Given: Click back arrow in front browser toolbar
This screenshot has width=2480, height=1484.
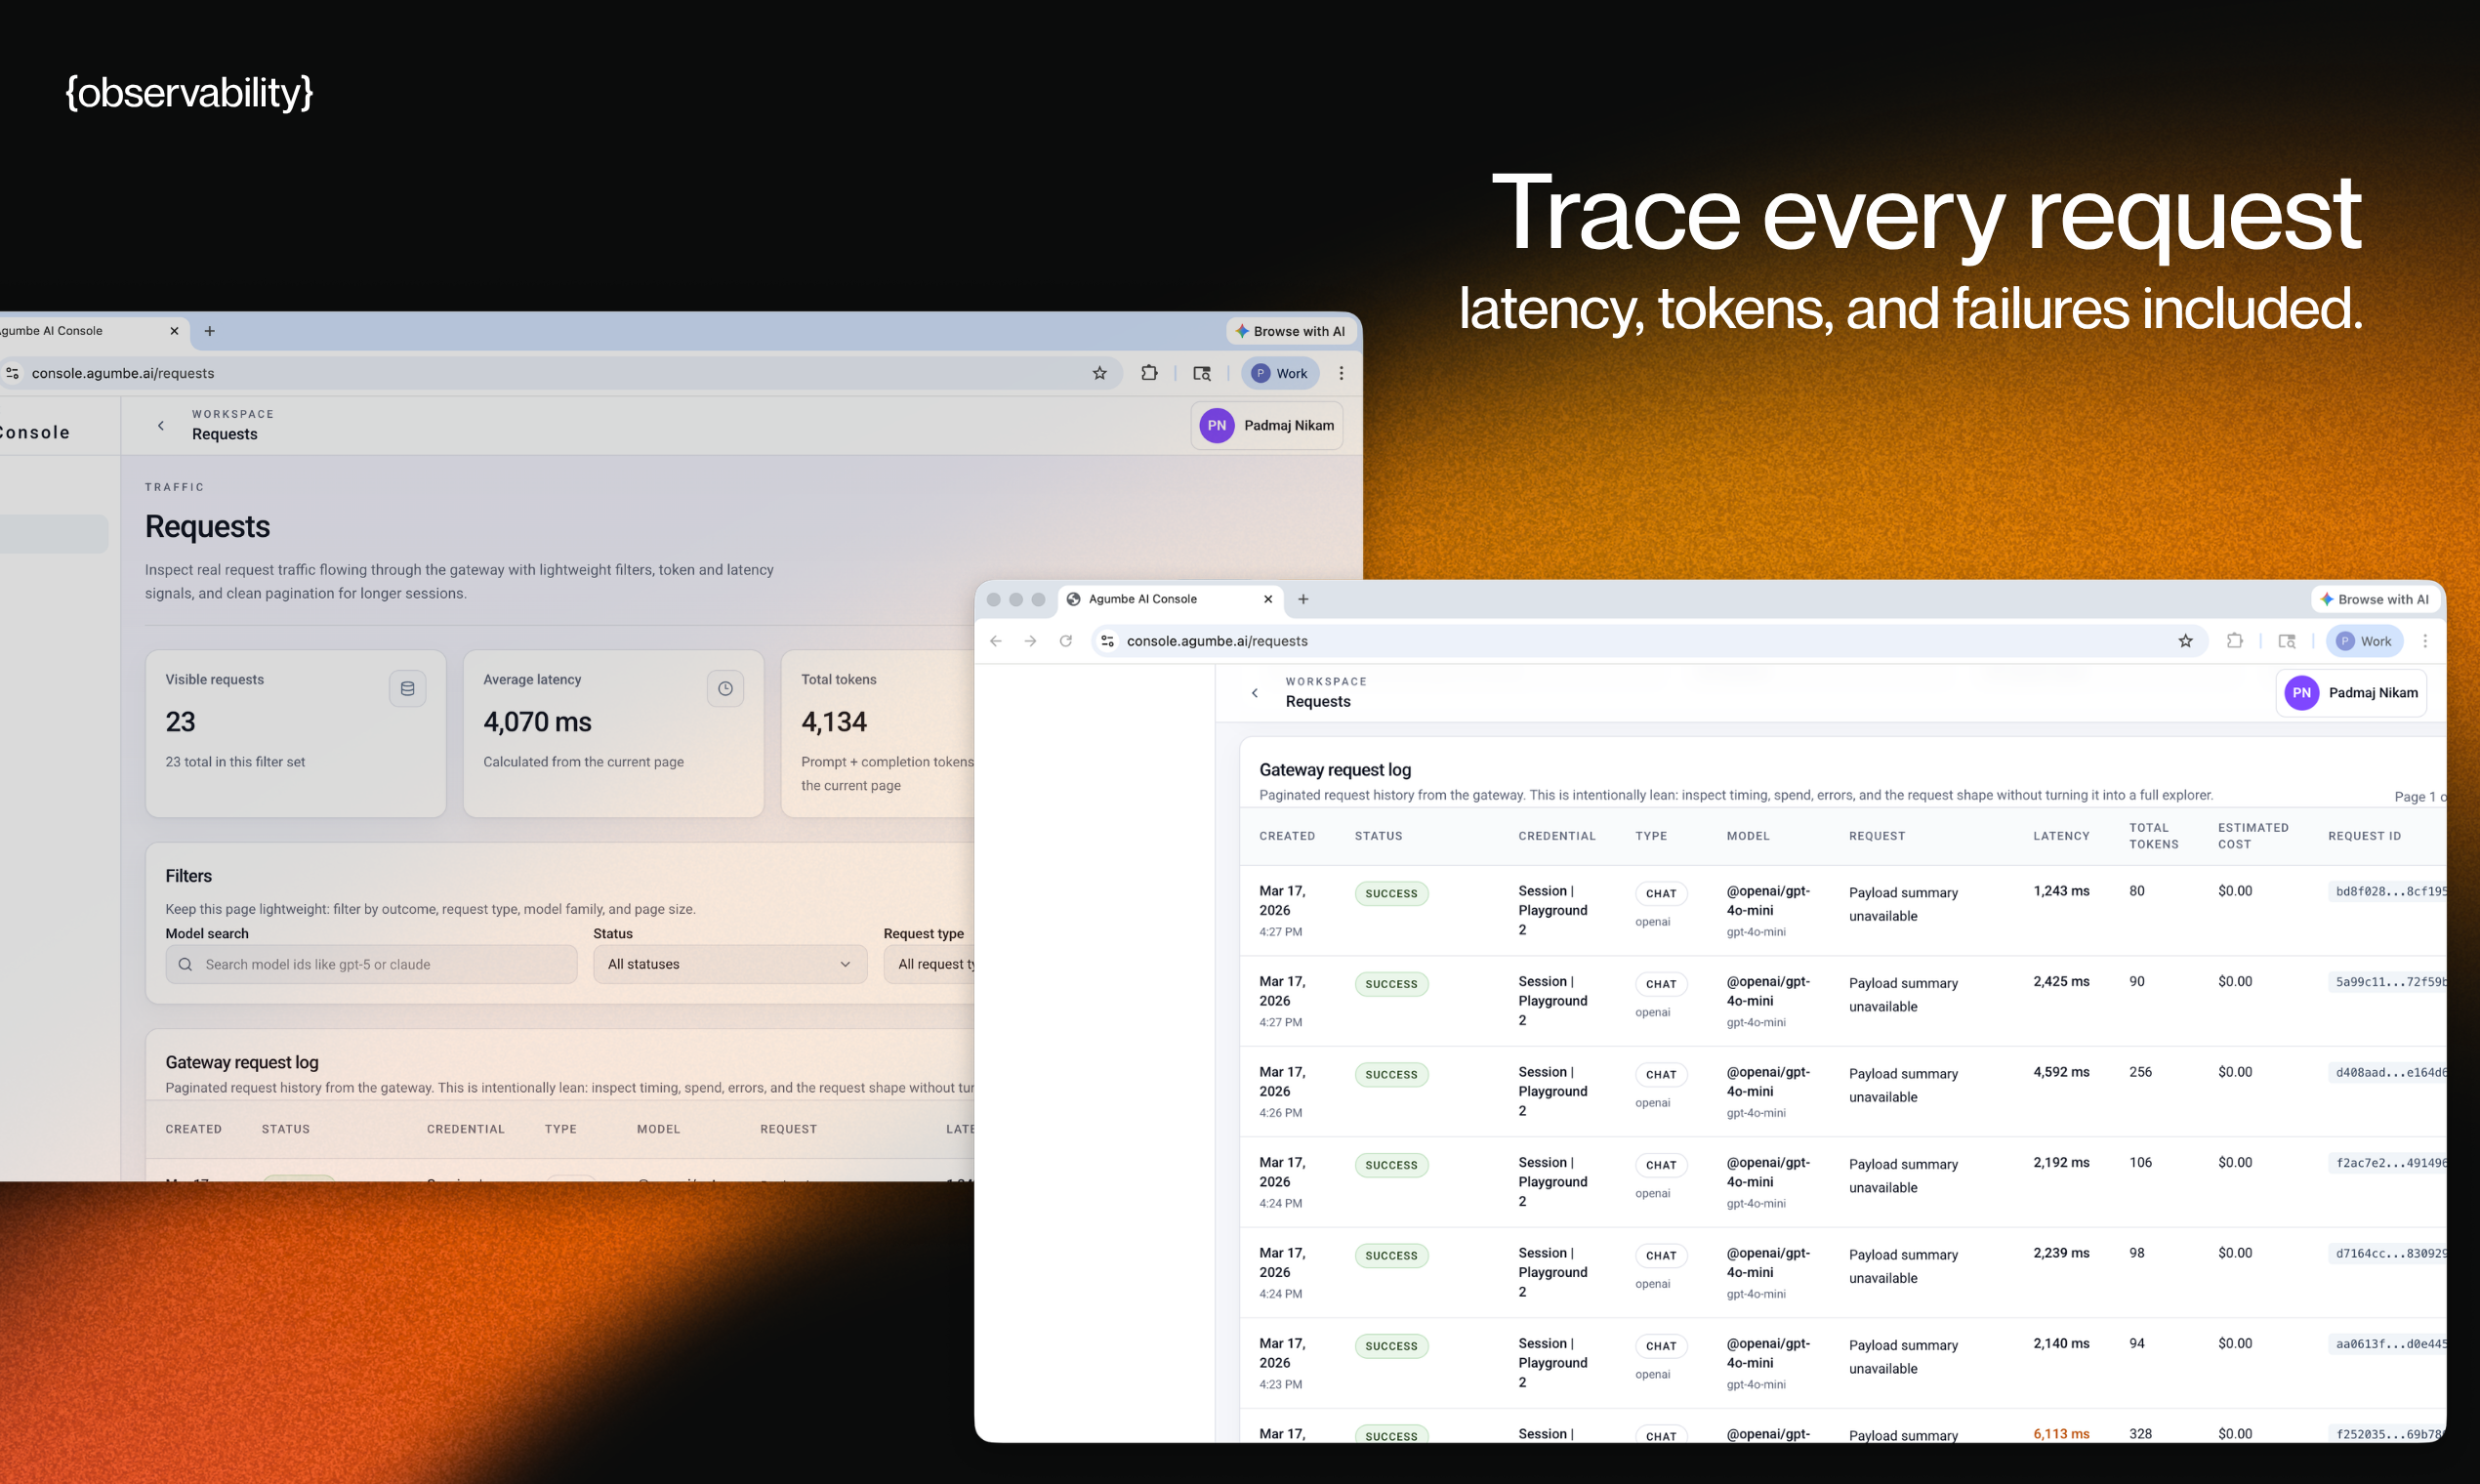Looking at the screenshot, I should 995,641.
